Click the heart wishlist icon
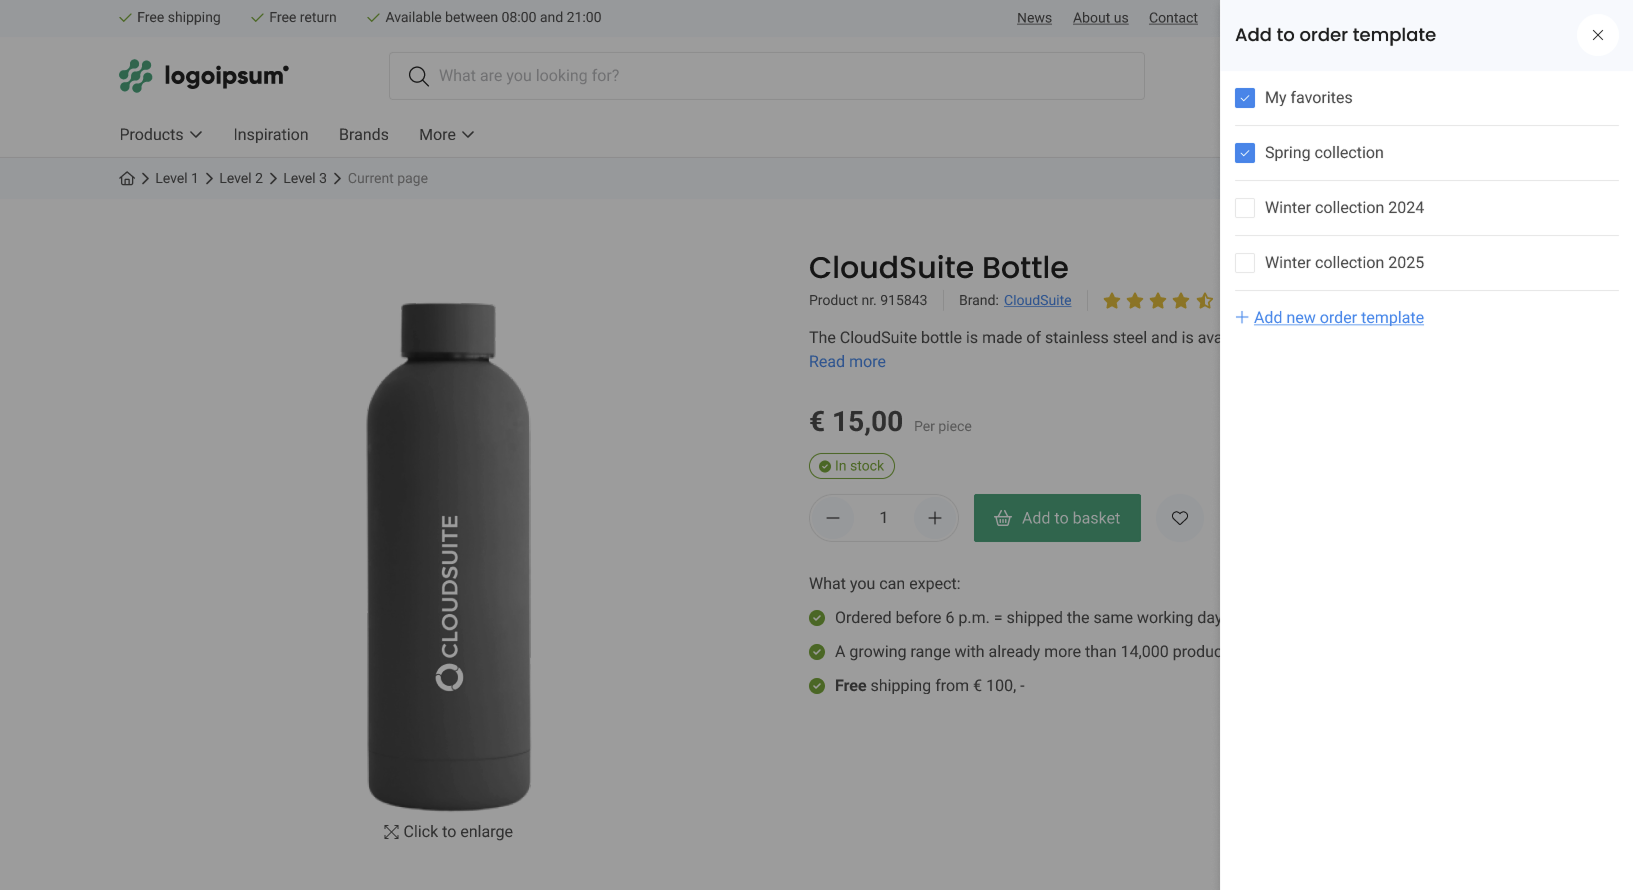Image resolution: width=1633 pixels, height=890 pixels. [x=1179, y=518]
